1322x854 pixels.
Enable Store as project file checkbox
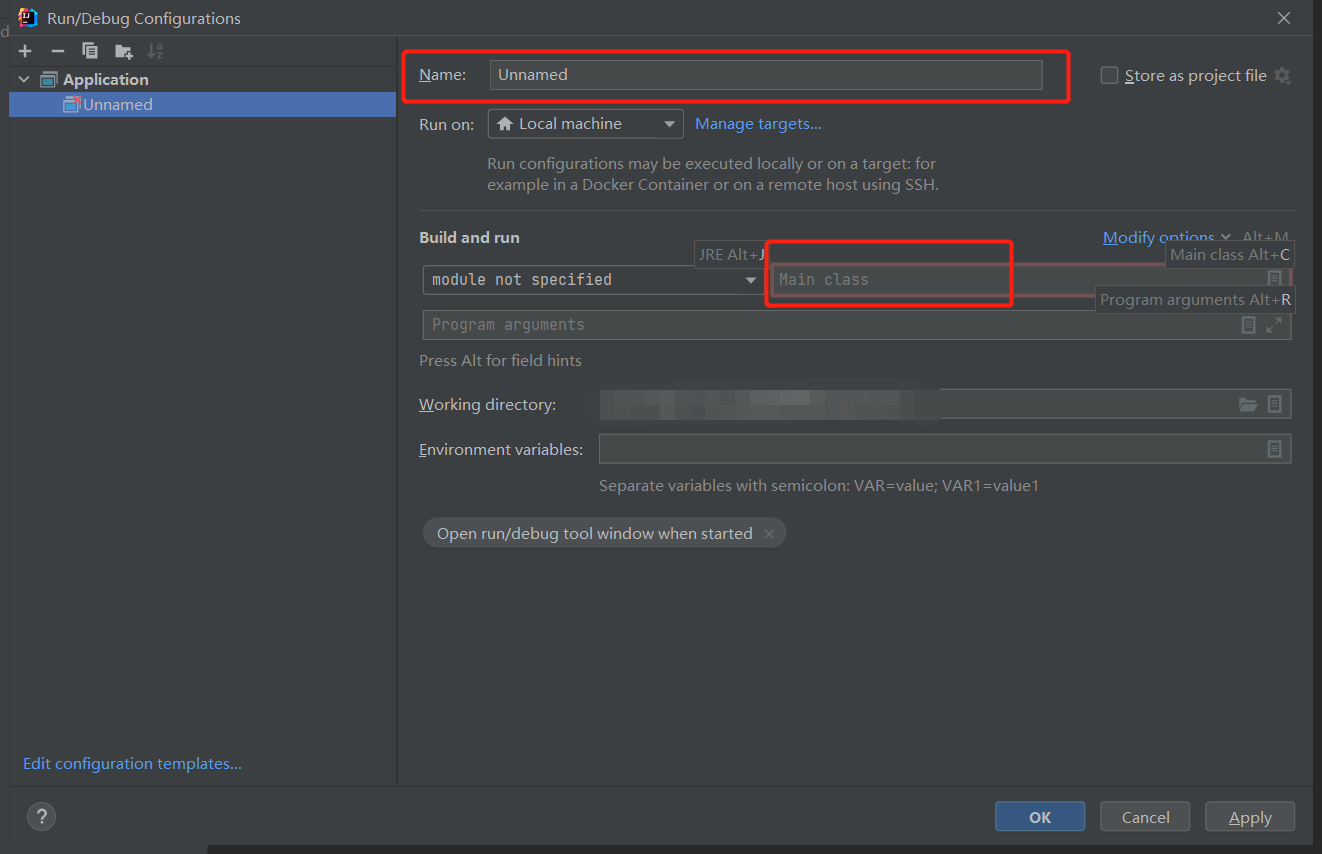[x=1109, y=76]
